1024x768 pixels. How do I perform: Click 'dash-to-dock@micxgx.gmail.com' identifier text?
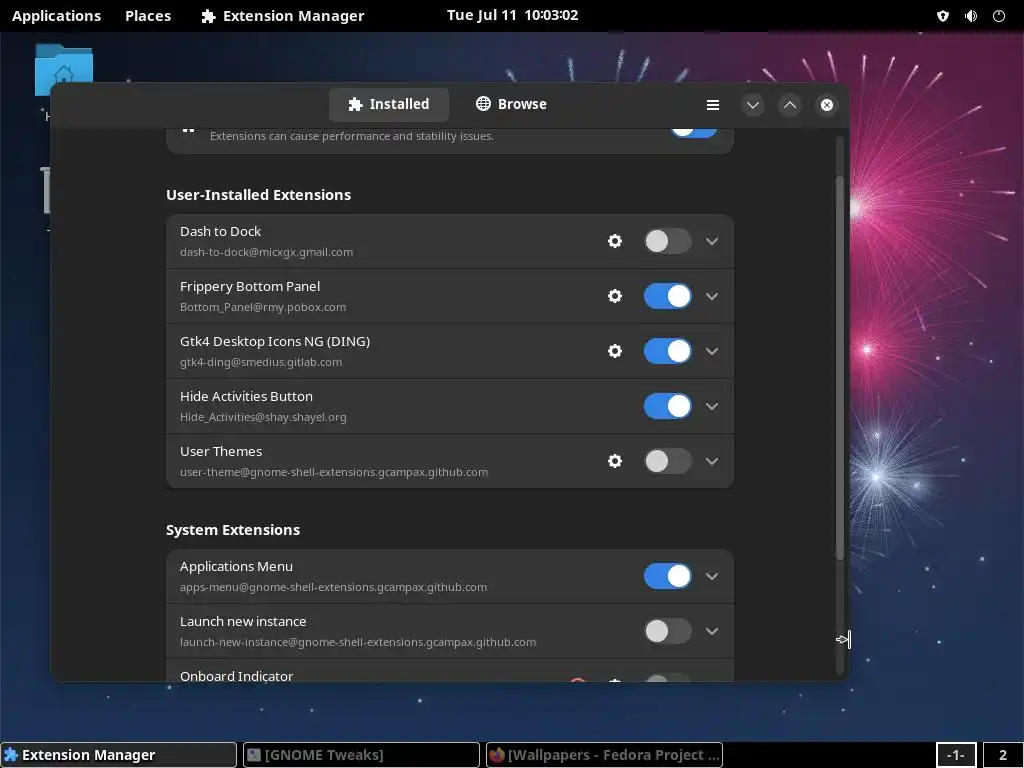tap(266, 252)
